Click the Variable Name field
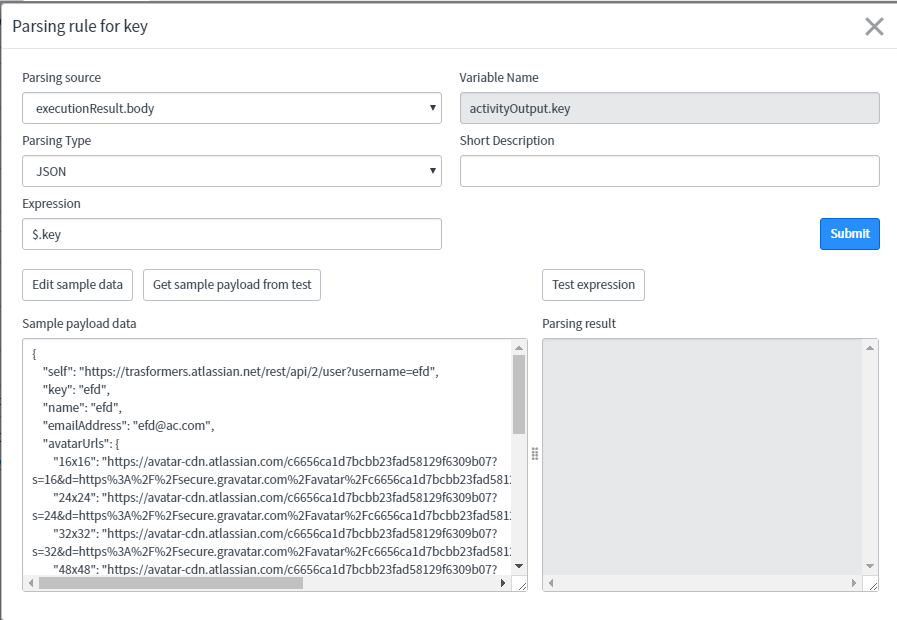The image size is (897, 620). (x=669, y=108)
